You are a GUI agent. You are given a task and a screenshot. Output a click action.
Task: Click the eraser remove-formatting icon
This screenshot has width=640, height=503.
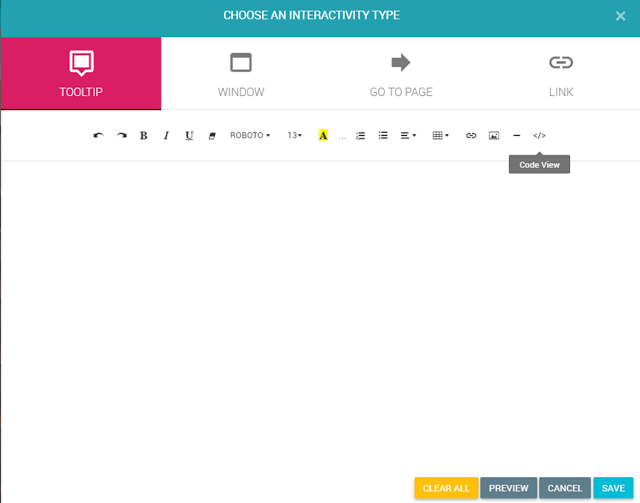pos(212,135)
